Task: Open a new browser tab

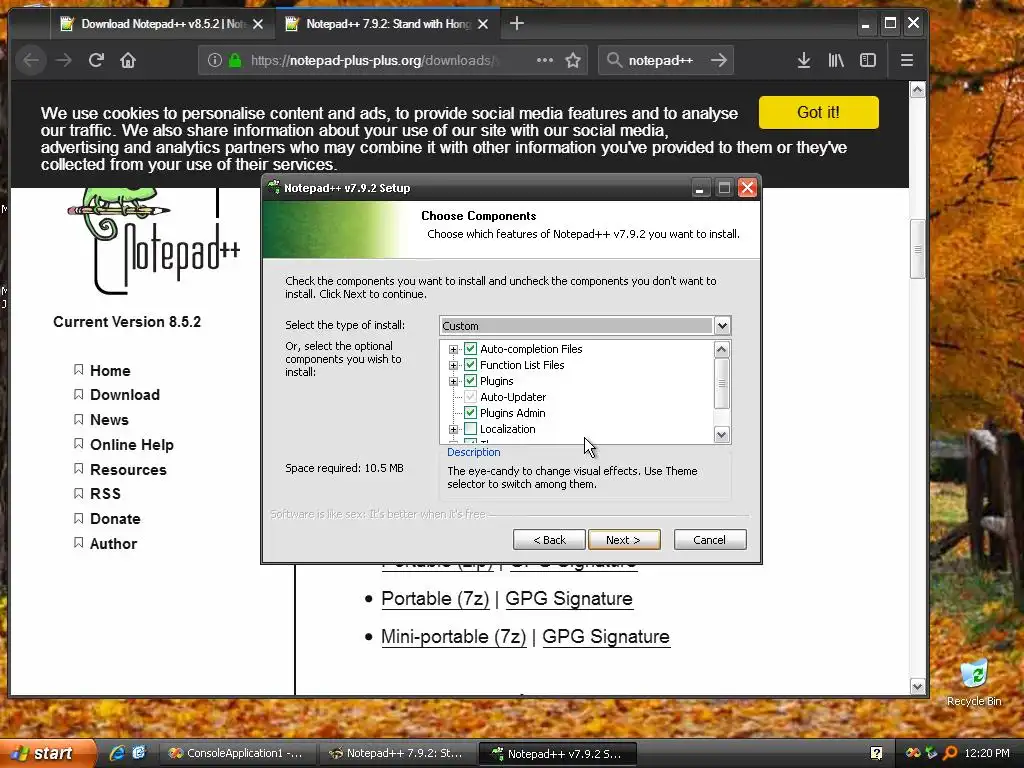Action: (517, 24)
